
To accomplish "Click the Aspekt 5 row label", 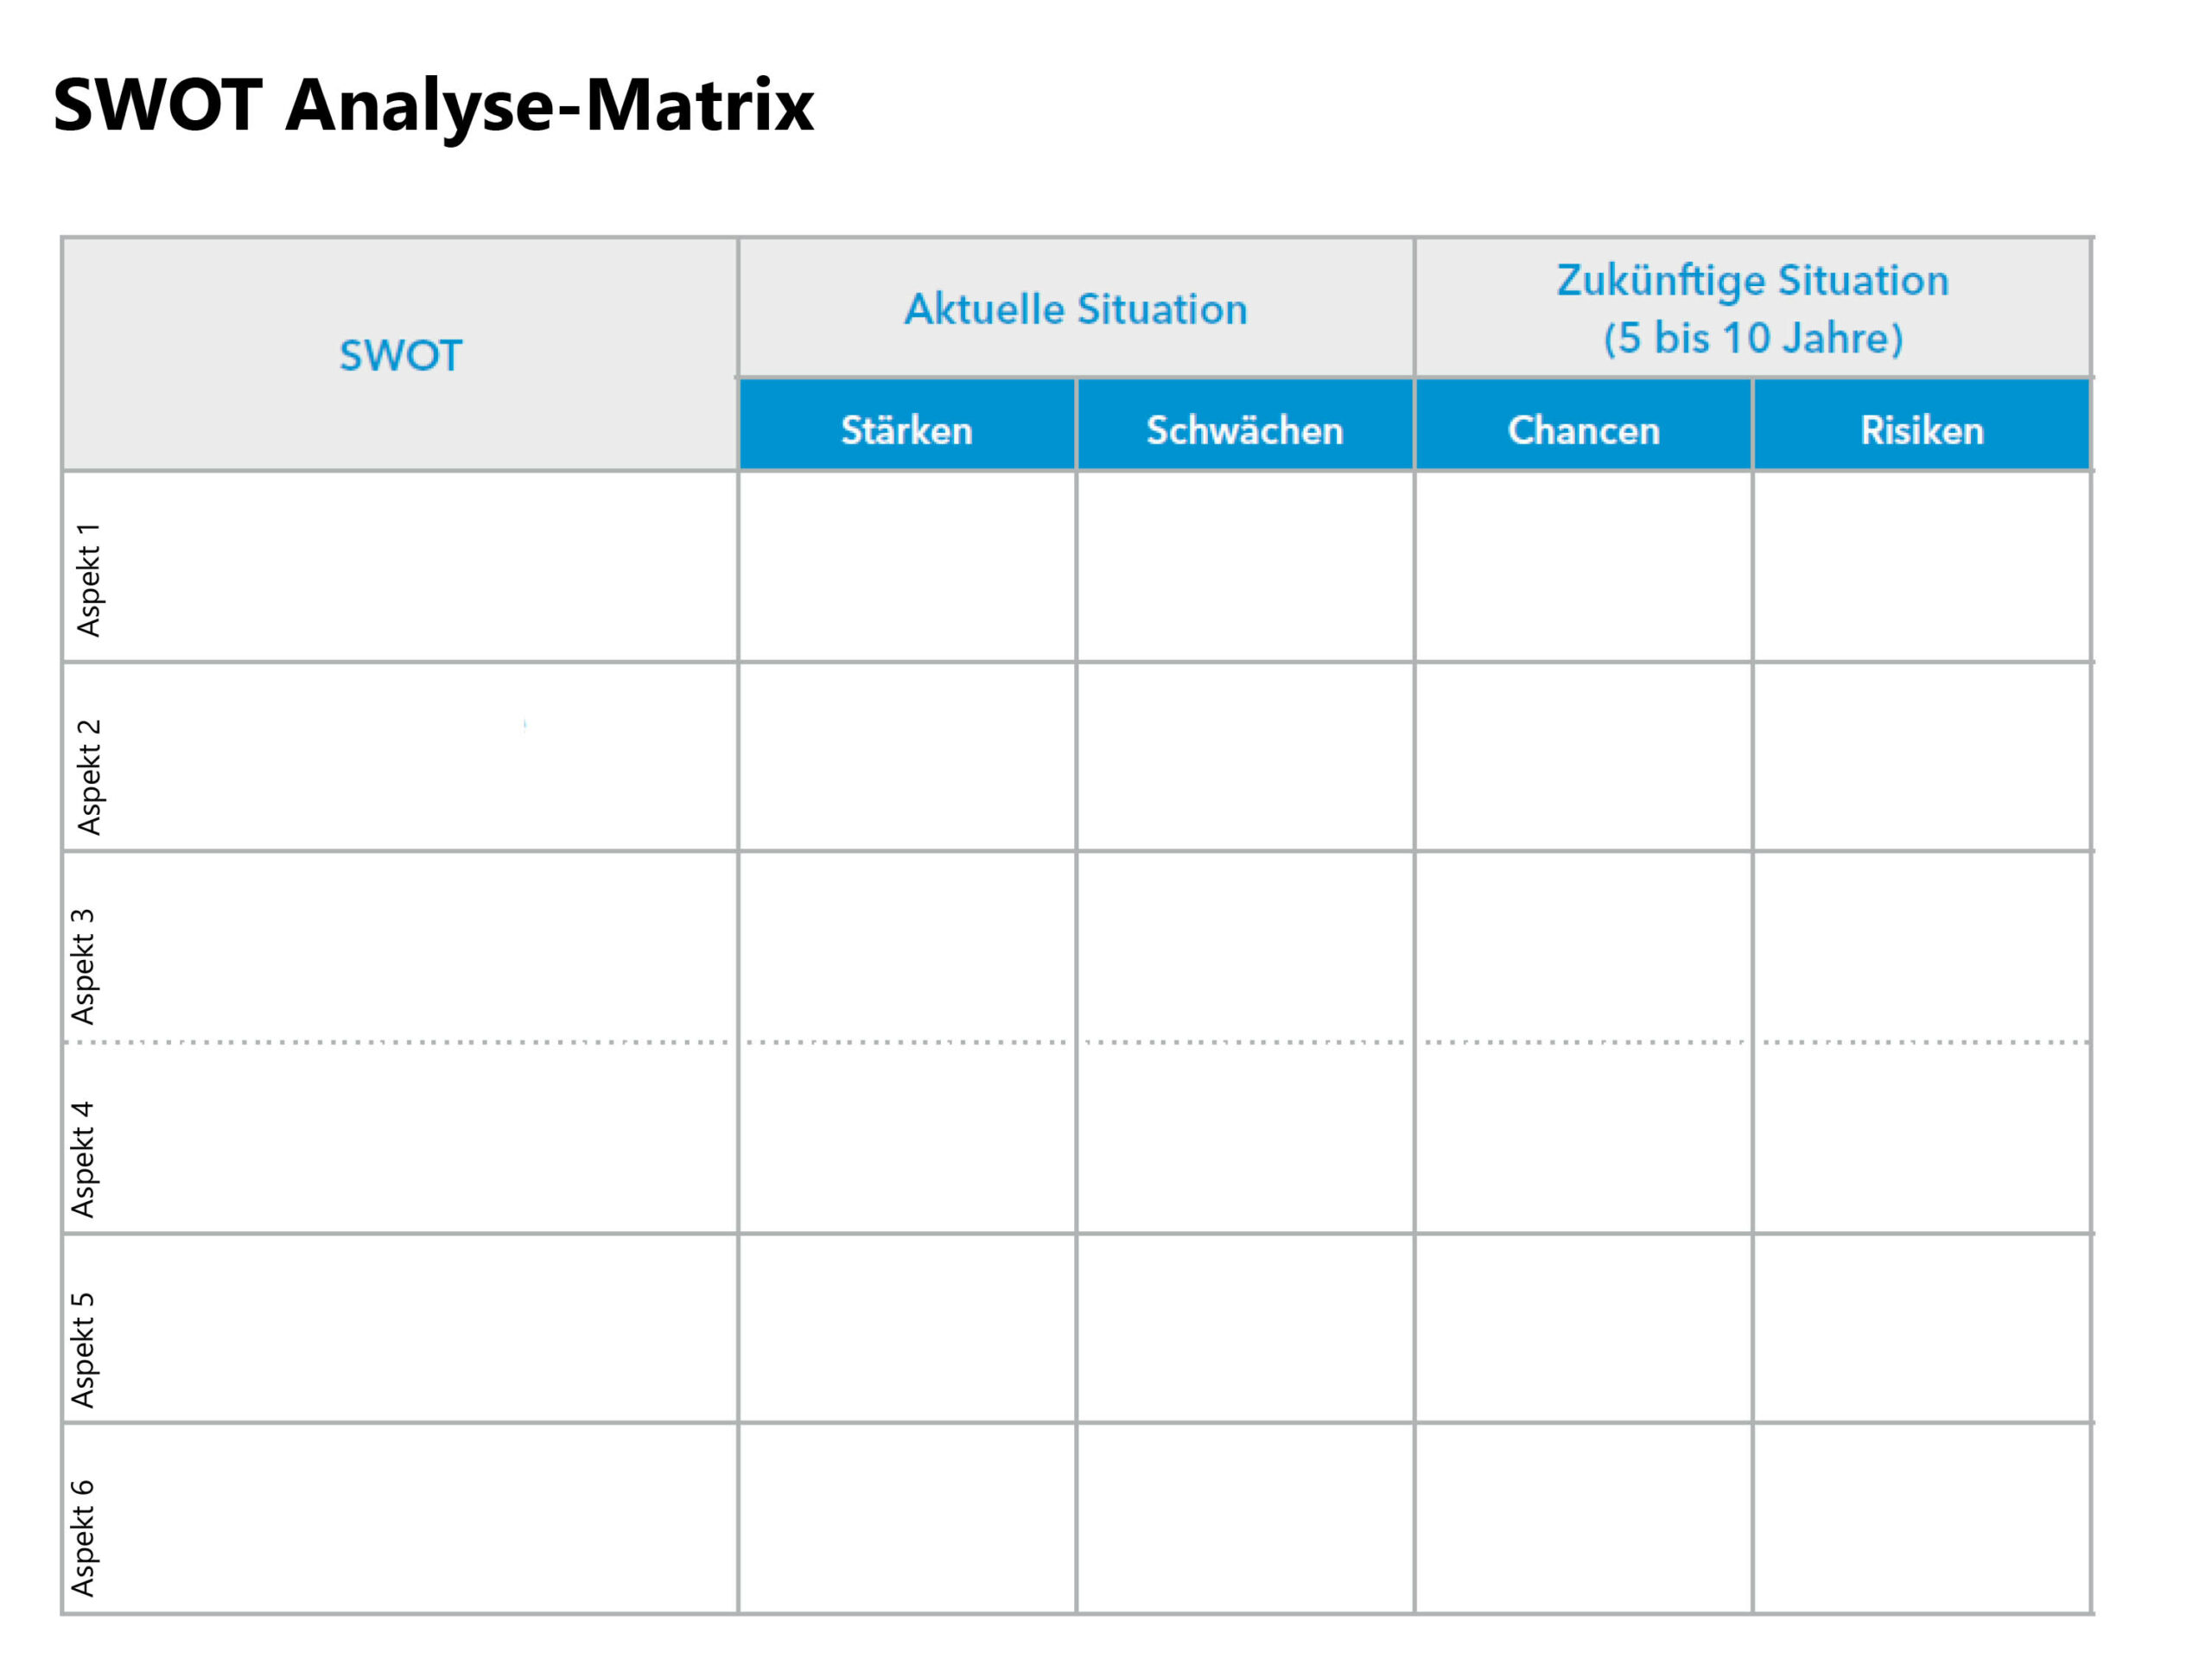I will (82, 1350).
